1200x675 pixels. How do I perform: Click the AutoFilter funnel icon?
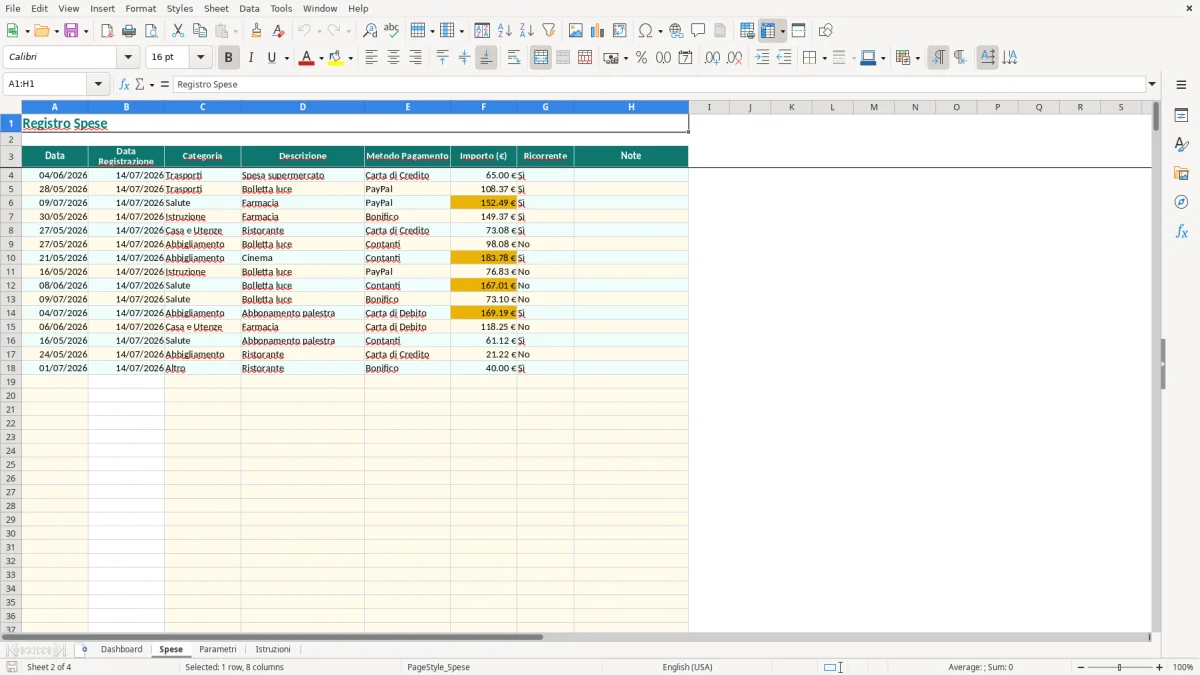coord(549,31)
